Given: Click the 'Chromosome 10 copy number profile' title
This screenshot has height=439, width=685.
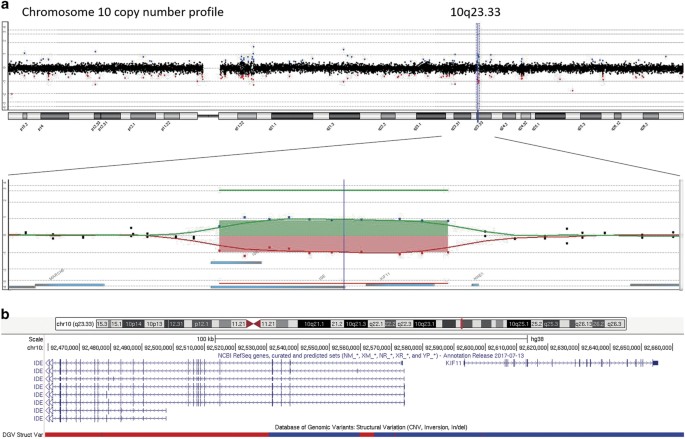Looking at the screenshot, I should coord(123,12).
